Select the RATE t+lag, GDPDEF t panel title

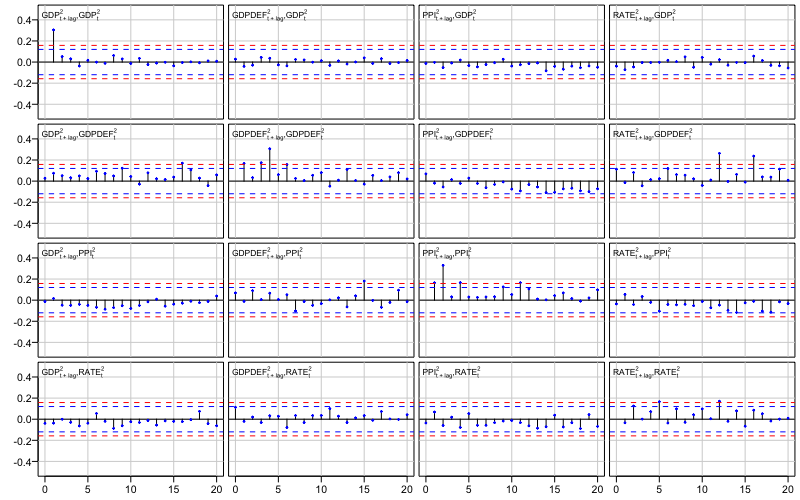point(653,134)
